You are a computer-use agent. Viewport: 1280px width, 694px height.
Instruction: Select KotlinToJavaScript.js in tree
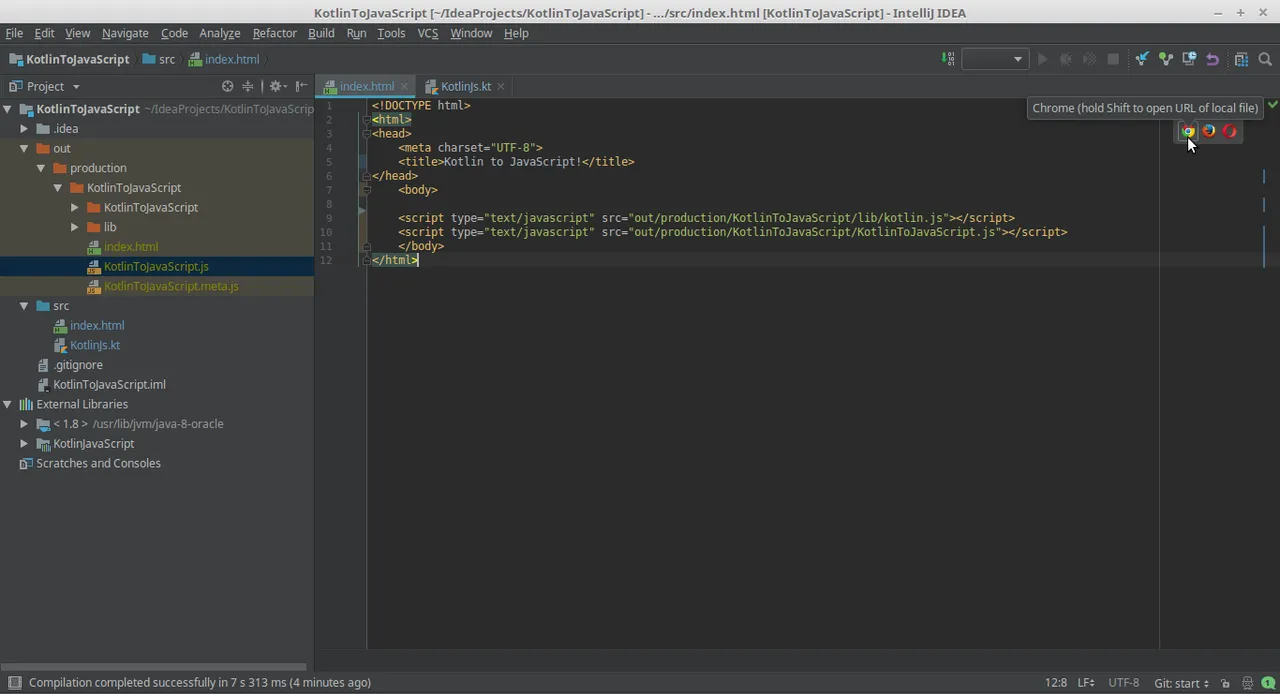pyautogui.click(x=156, y=266)
